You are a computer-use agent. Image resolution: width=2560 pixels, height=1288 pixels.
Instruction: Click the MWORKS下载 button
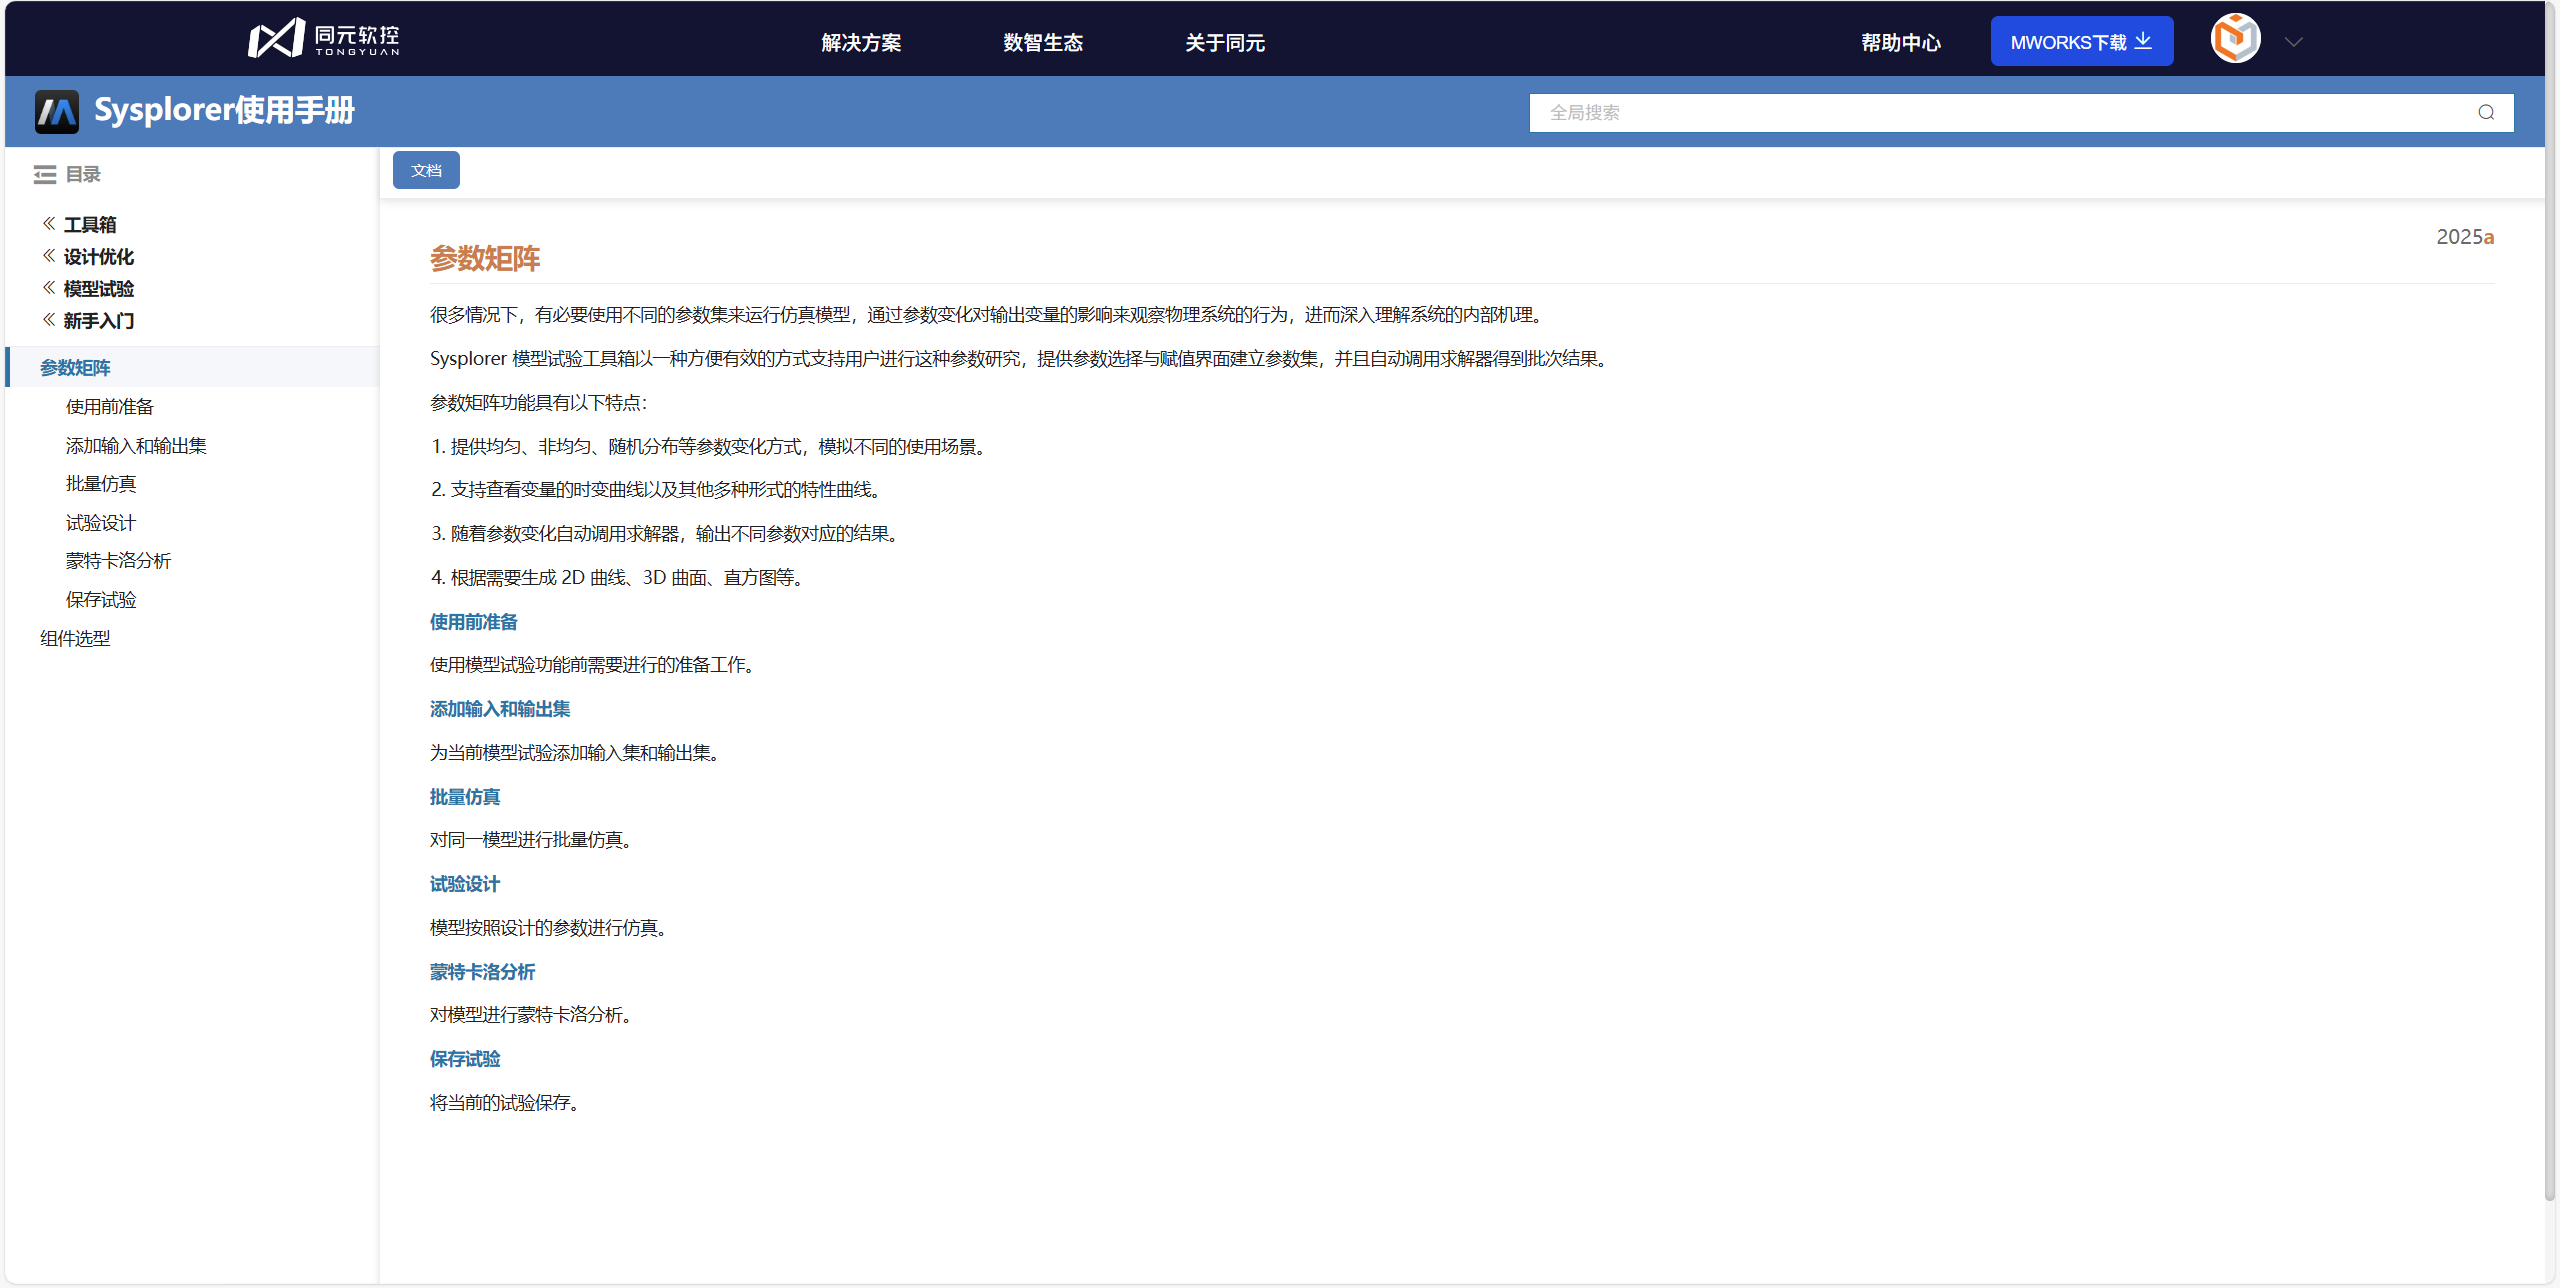(x=2081, y=41)
